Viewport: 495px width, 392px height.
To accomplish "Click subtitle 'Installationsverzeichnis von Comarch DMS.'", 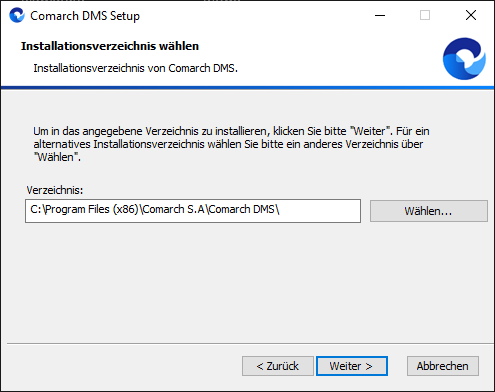I will click(x=135, y=68).
